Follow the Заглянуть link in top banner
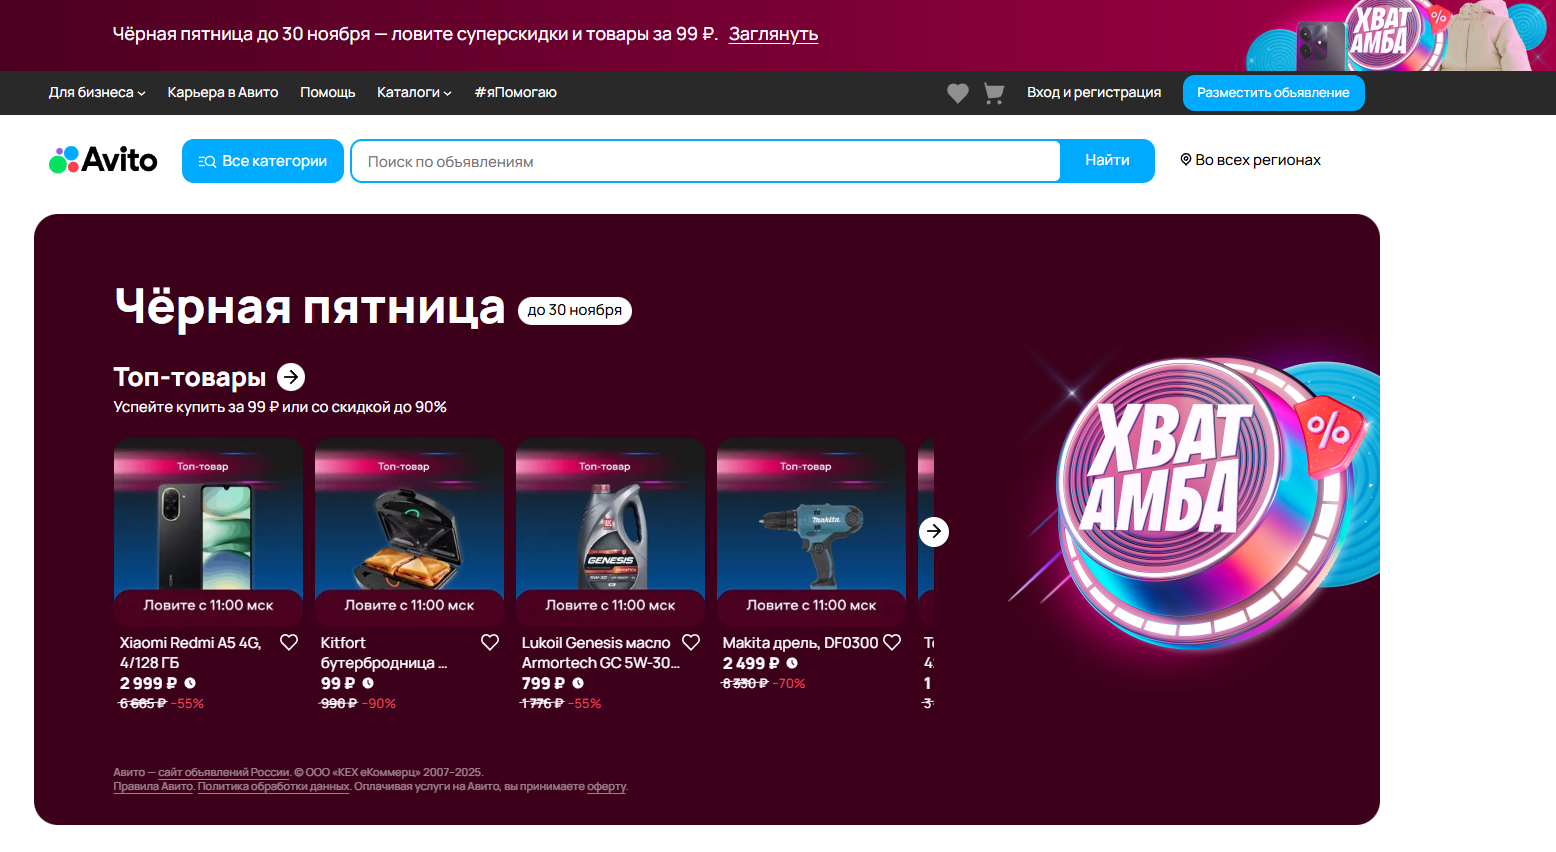1556x852 pixels. [x=773, y=34]
